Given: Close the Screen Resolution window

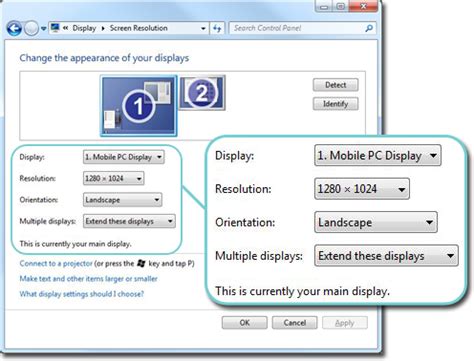Looking at the screenshot, I should tap(363, 6).
